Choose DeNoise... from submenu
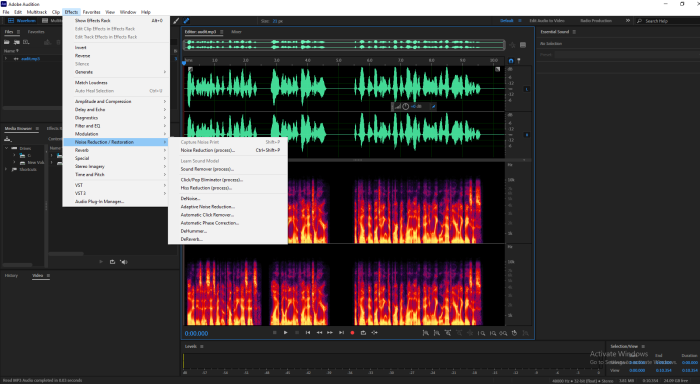 pos(228,199)
